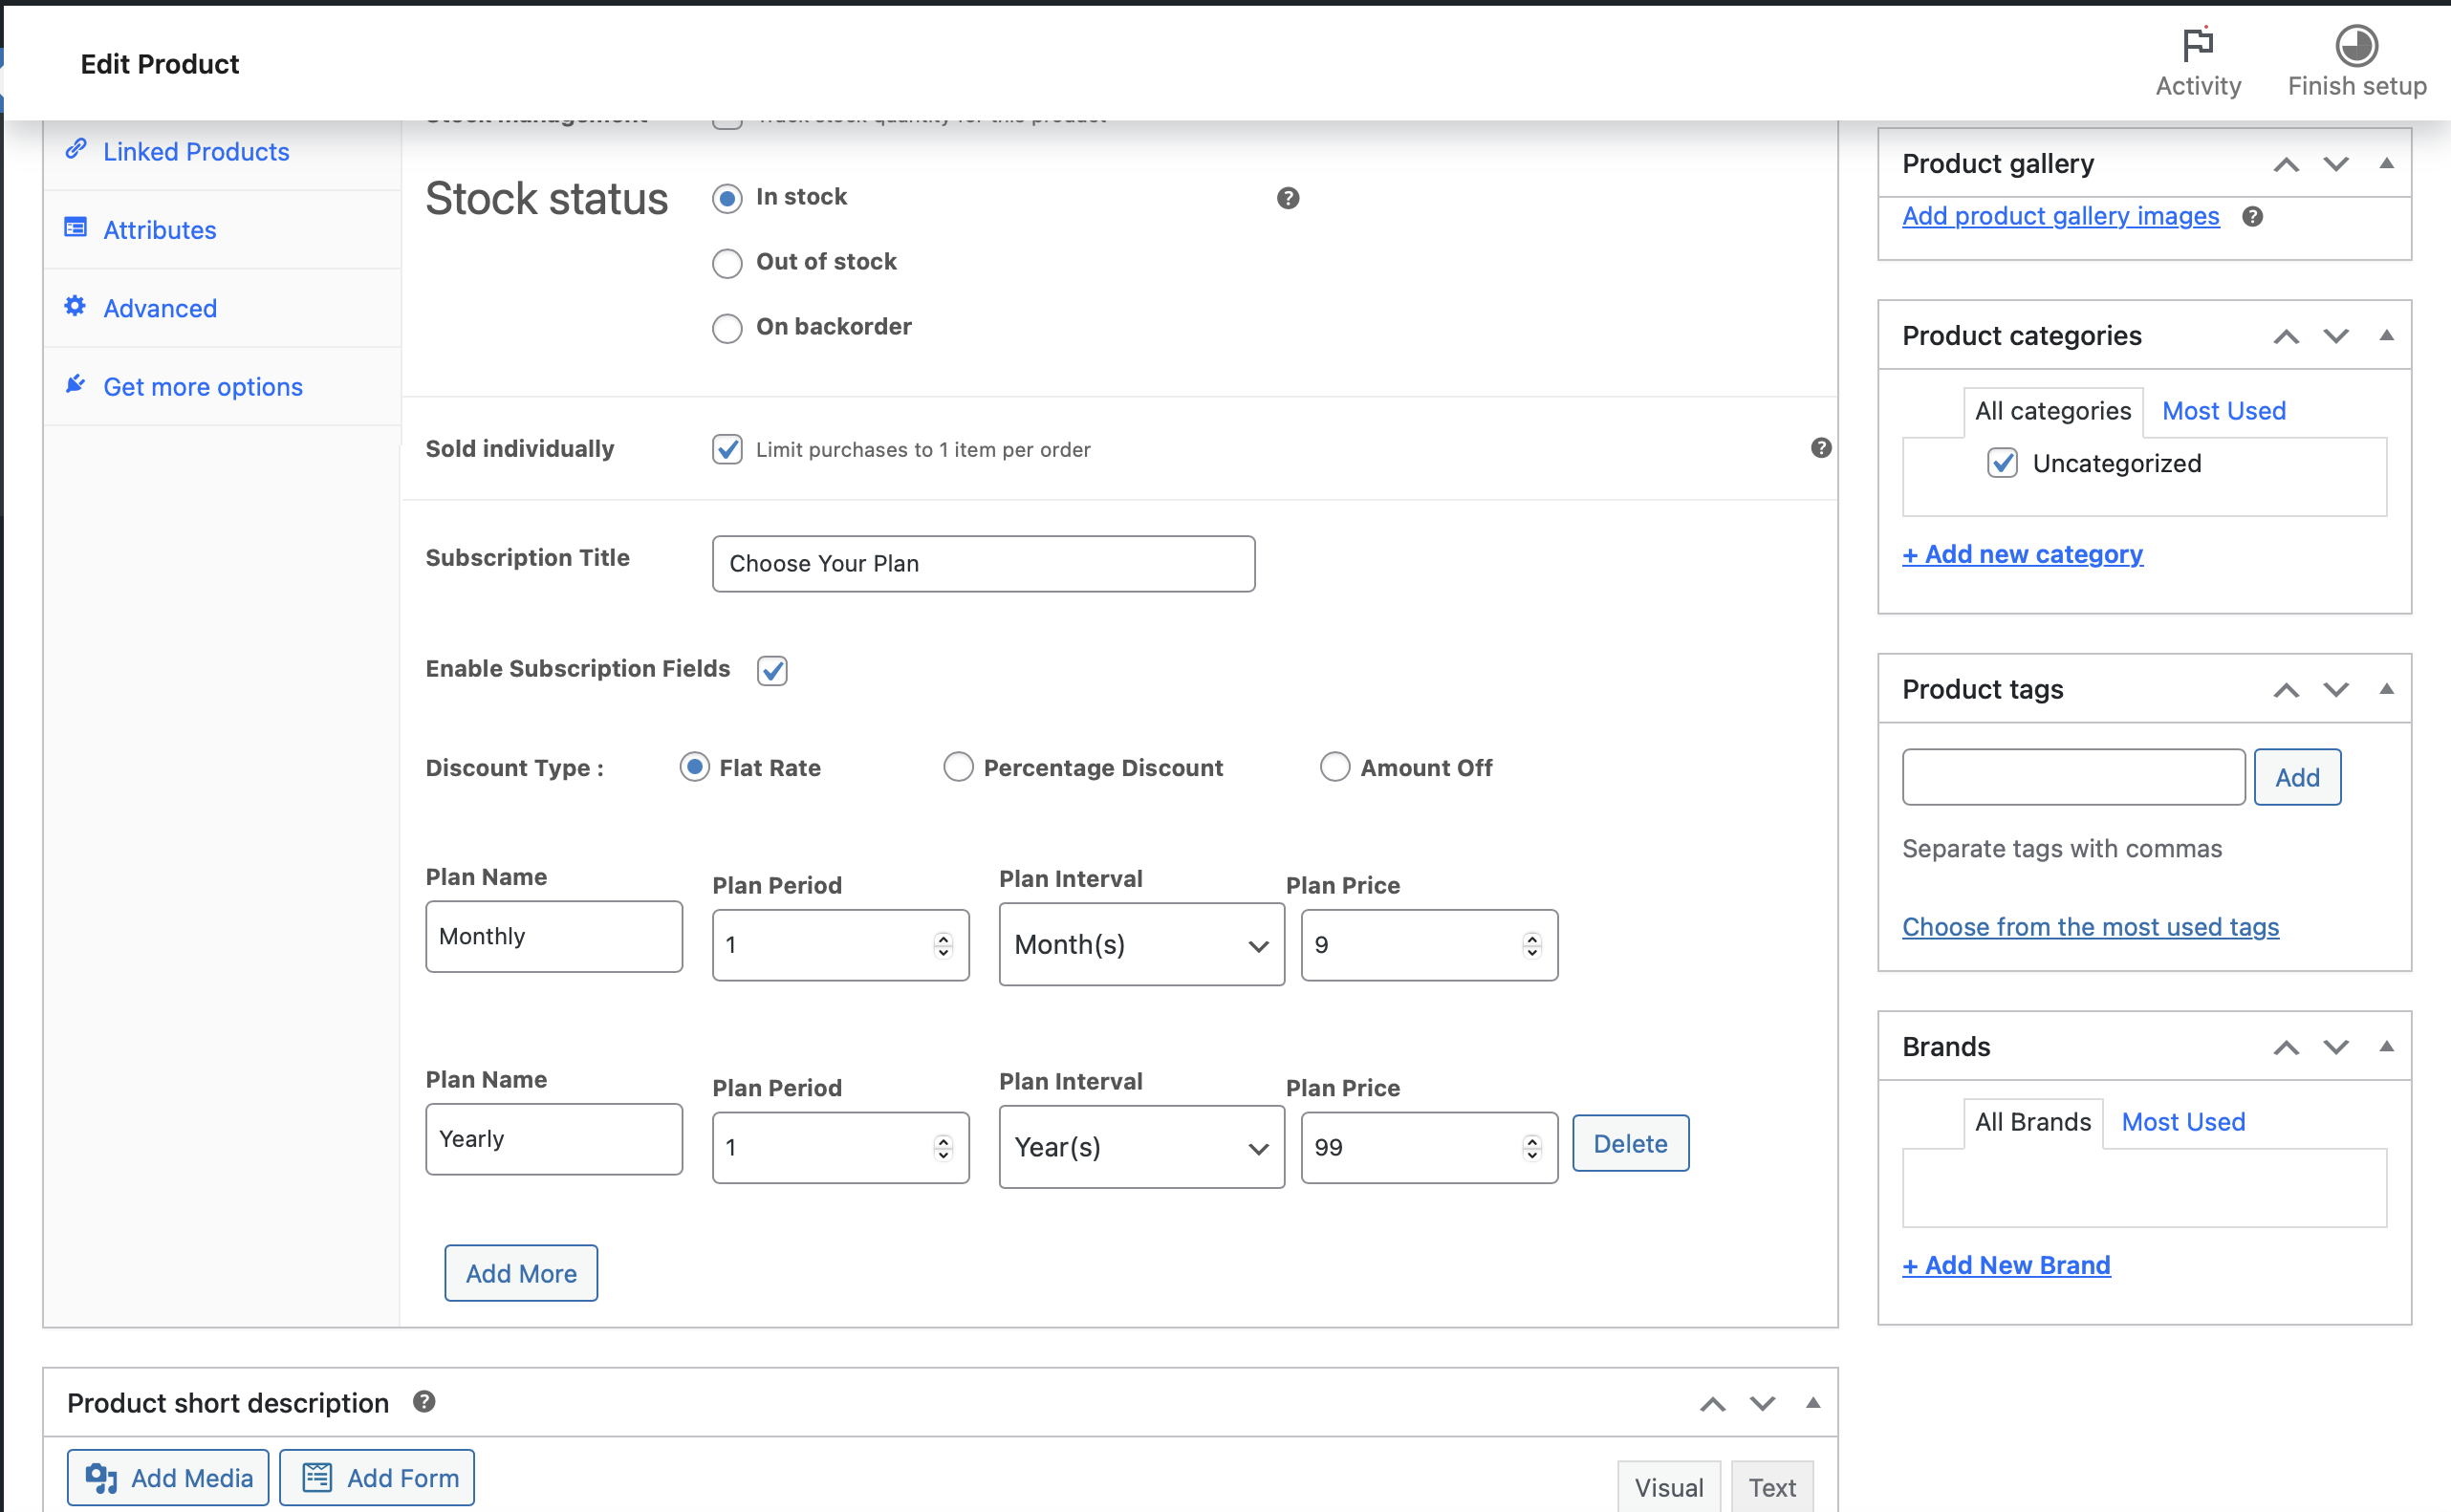Collapse the Product short description panel
Image resolution: width=2451 pixels, height=1512 pixels.
point(1812,1403)
